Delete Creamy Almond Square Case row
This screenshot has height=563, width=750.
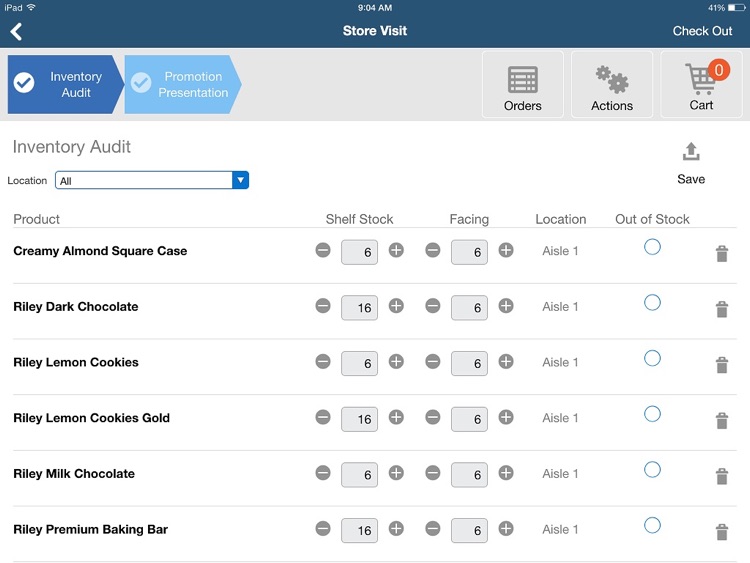(x=722, y=254)
